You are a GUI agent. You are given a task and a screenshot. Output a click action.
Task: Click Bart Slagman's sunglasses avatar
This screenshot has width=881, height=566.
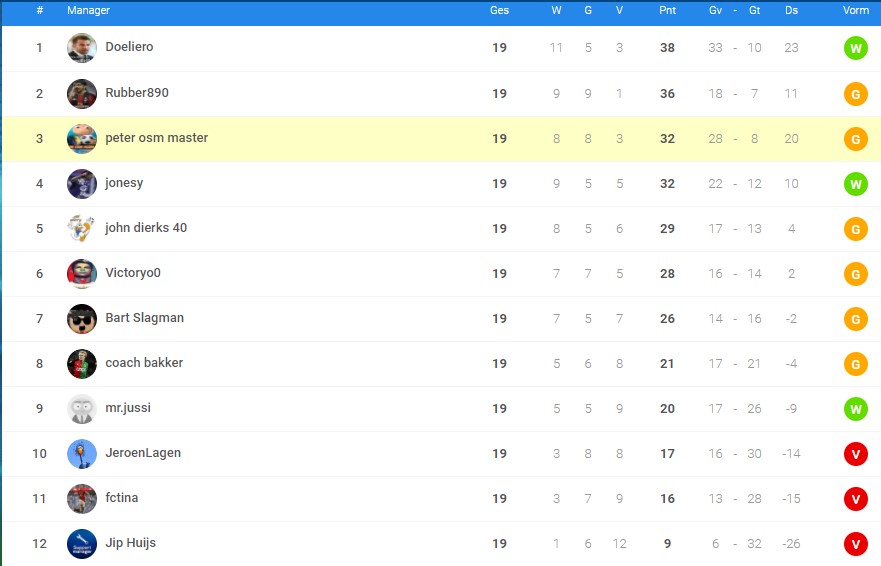(81, 318)
